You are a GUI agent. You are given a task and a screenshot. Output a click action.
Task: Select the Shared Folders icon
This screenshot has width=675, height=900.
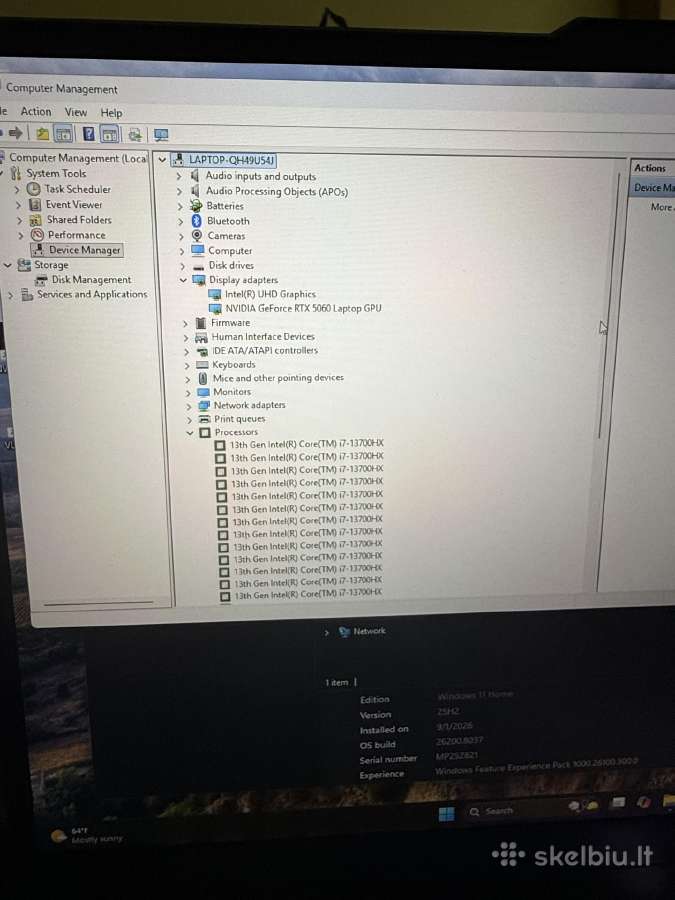(36, 220)
